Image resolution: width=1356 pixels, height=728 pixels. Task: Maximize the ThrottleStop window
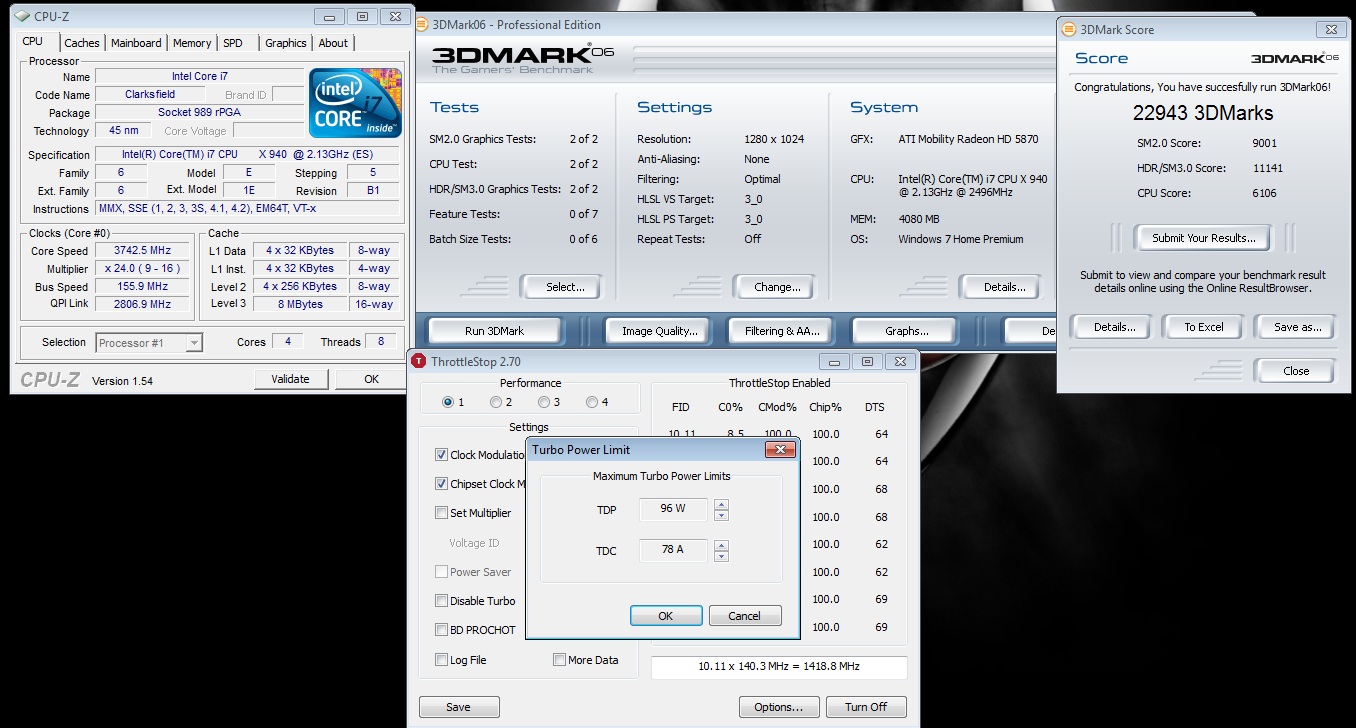pyautogui.click(x=867, y=361)
